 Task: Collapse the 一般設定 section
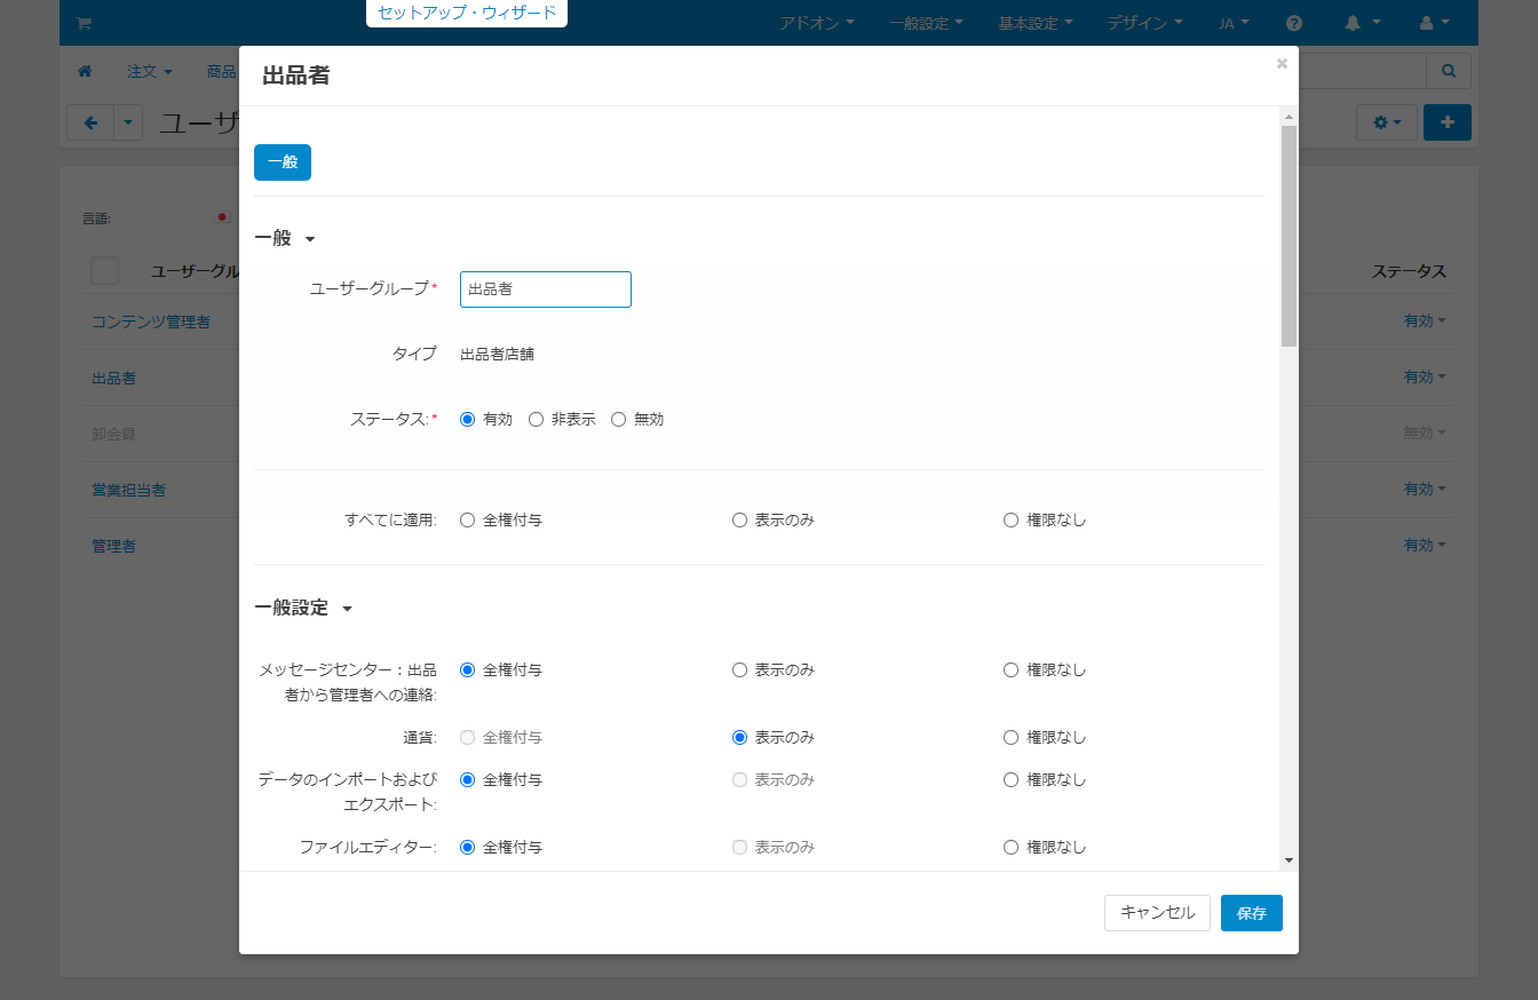click(304, 608)
